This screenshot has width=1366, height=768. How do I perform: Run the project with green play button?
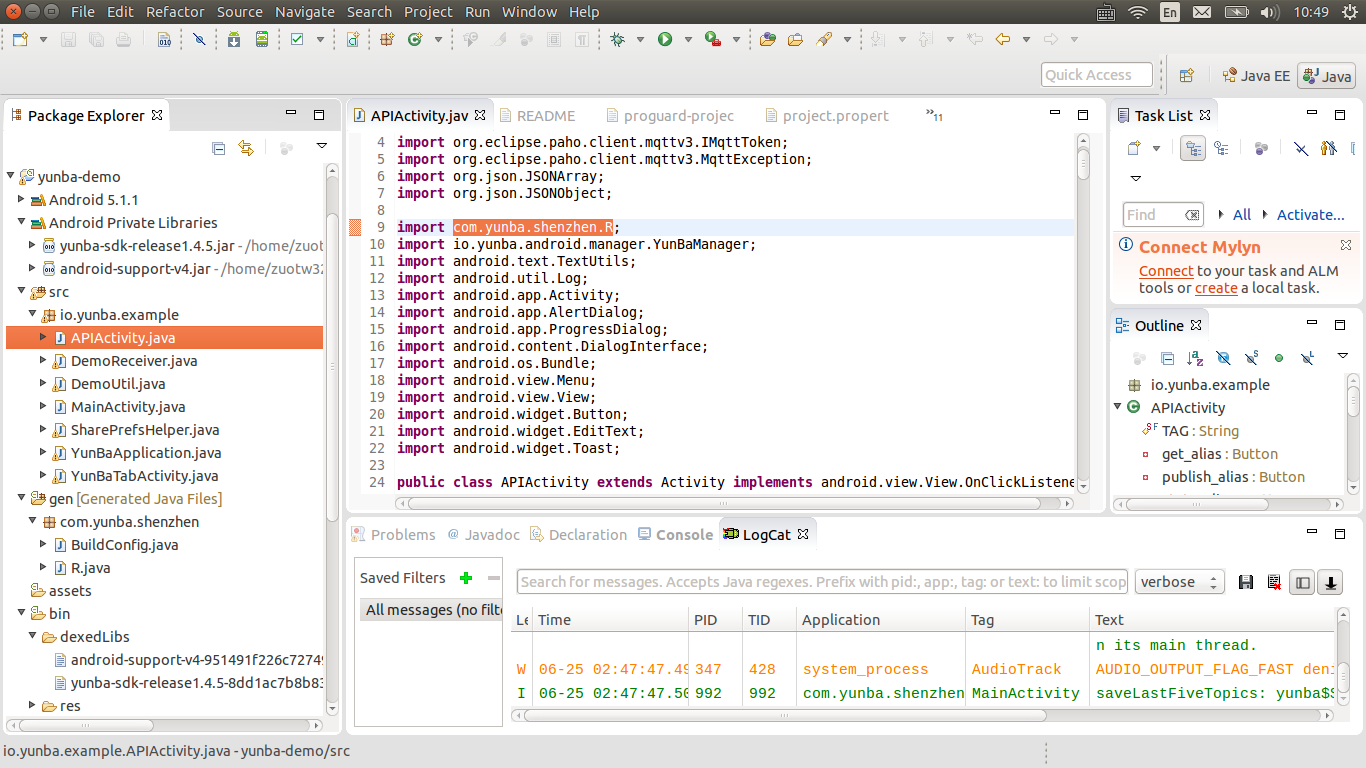coord(665,40)
